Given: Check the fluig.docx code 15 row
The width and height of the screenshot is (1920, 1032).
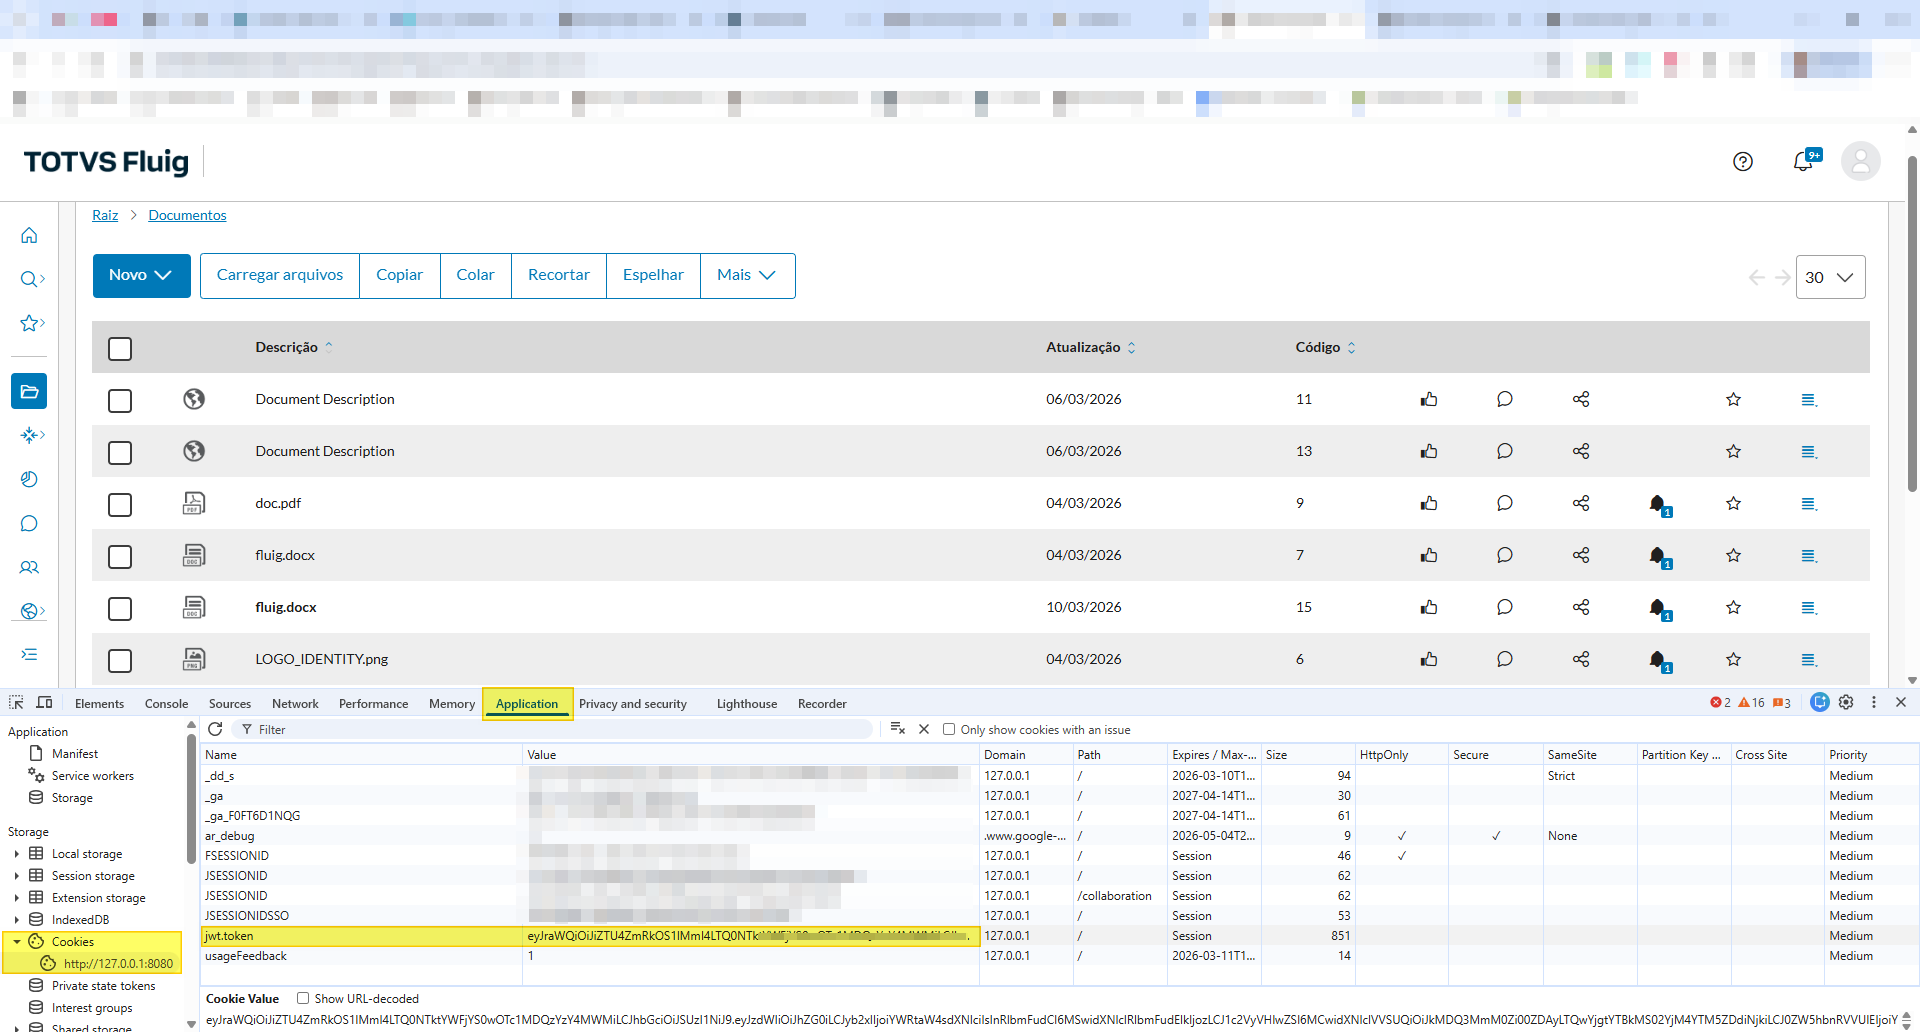Looking at the screenshot, I should pyautogui.click(x=120, y=608).
